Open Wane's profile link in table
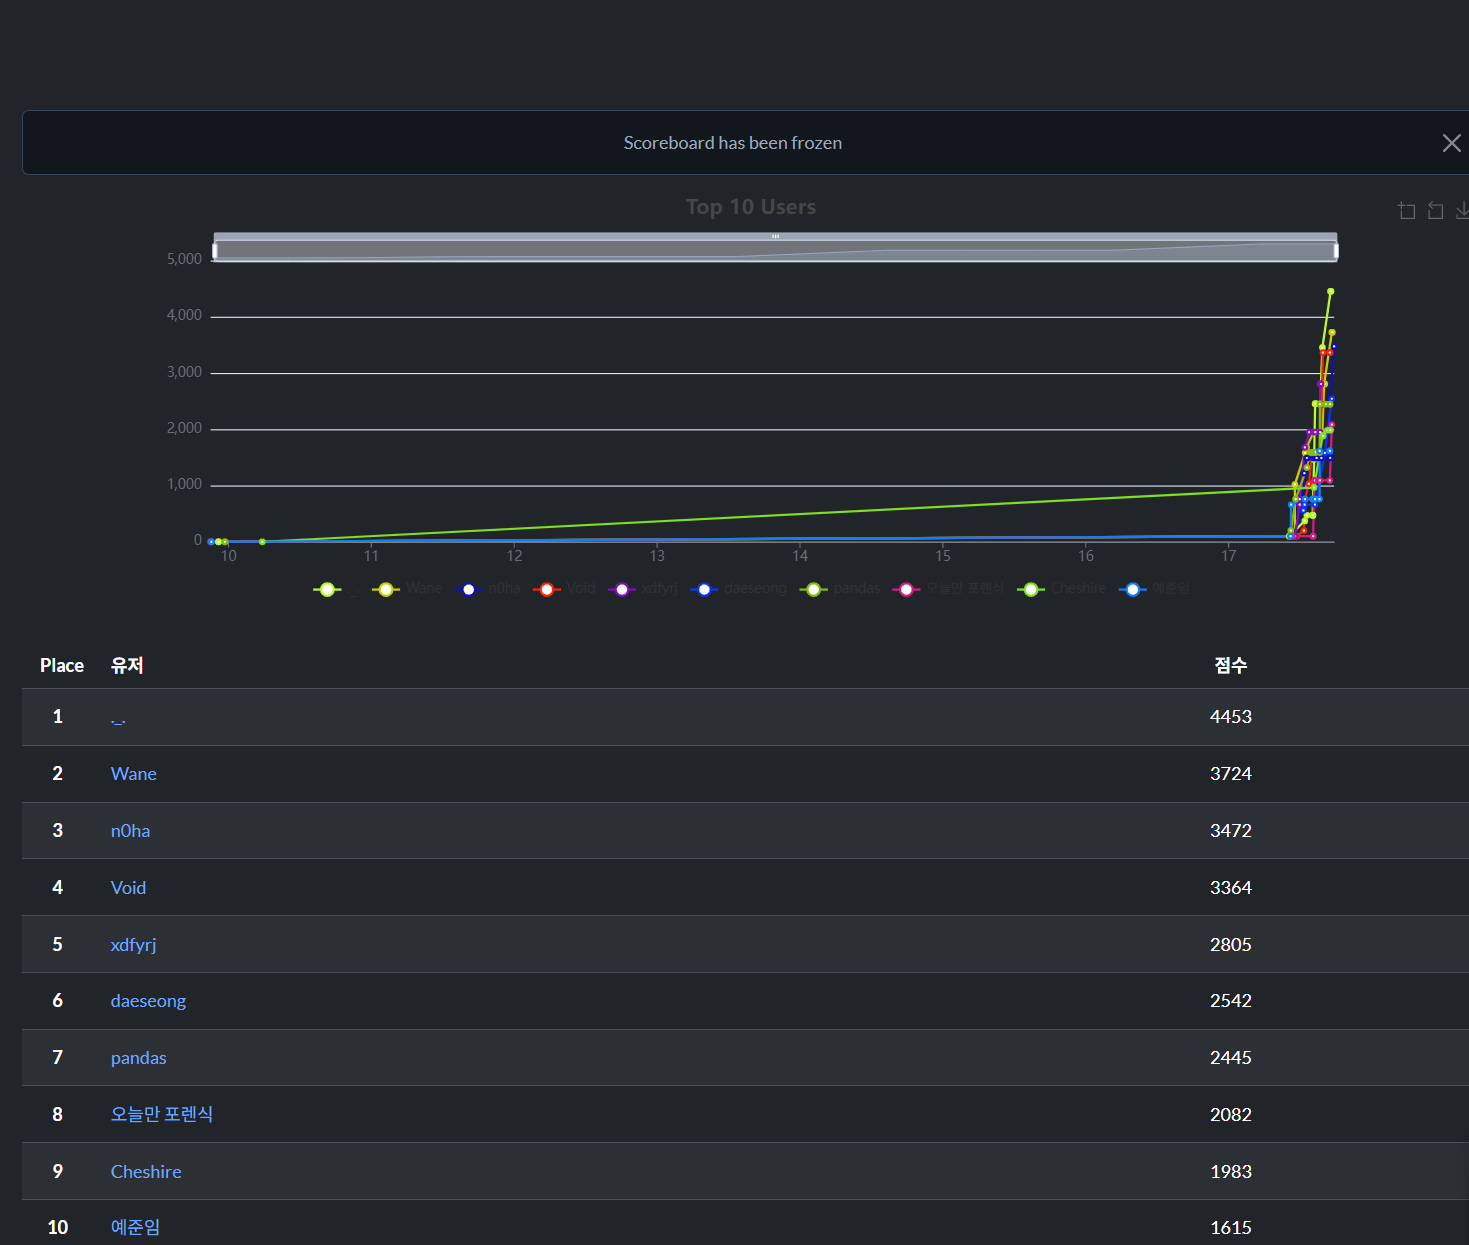The image size is (1469, 1245). [134, 774]
